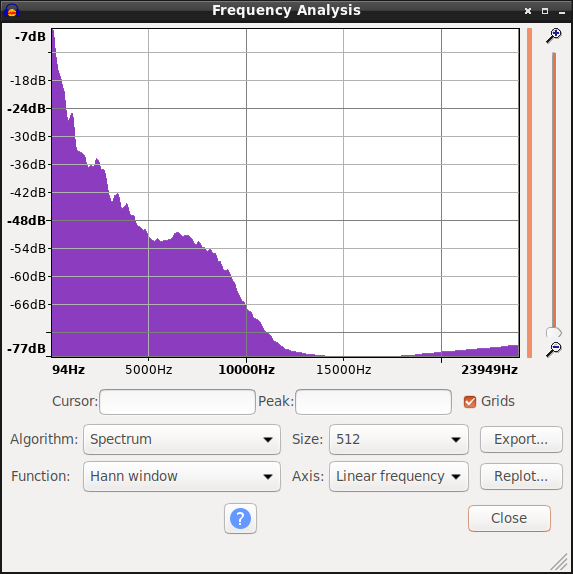Click the purple spectrum plot area
This screenshot has height=574, width=573.
[x=285, y=193]
